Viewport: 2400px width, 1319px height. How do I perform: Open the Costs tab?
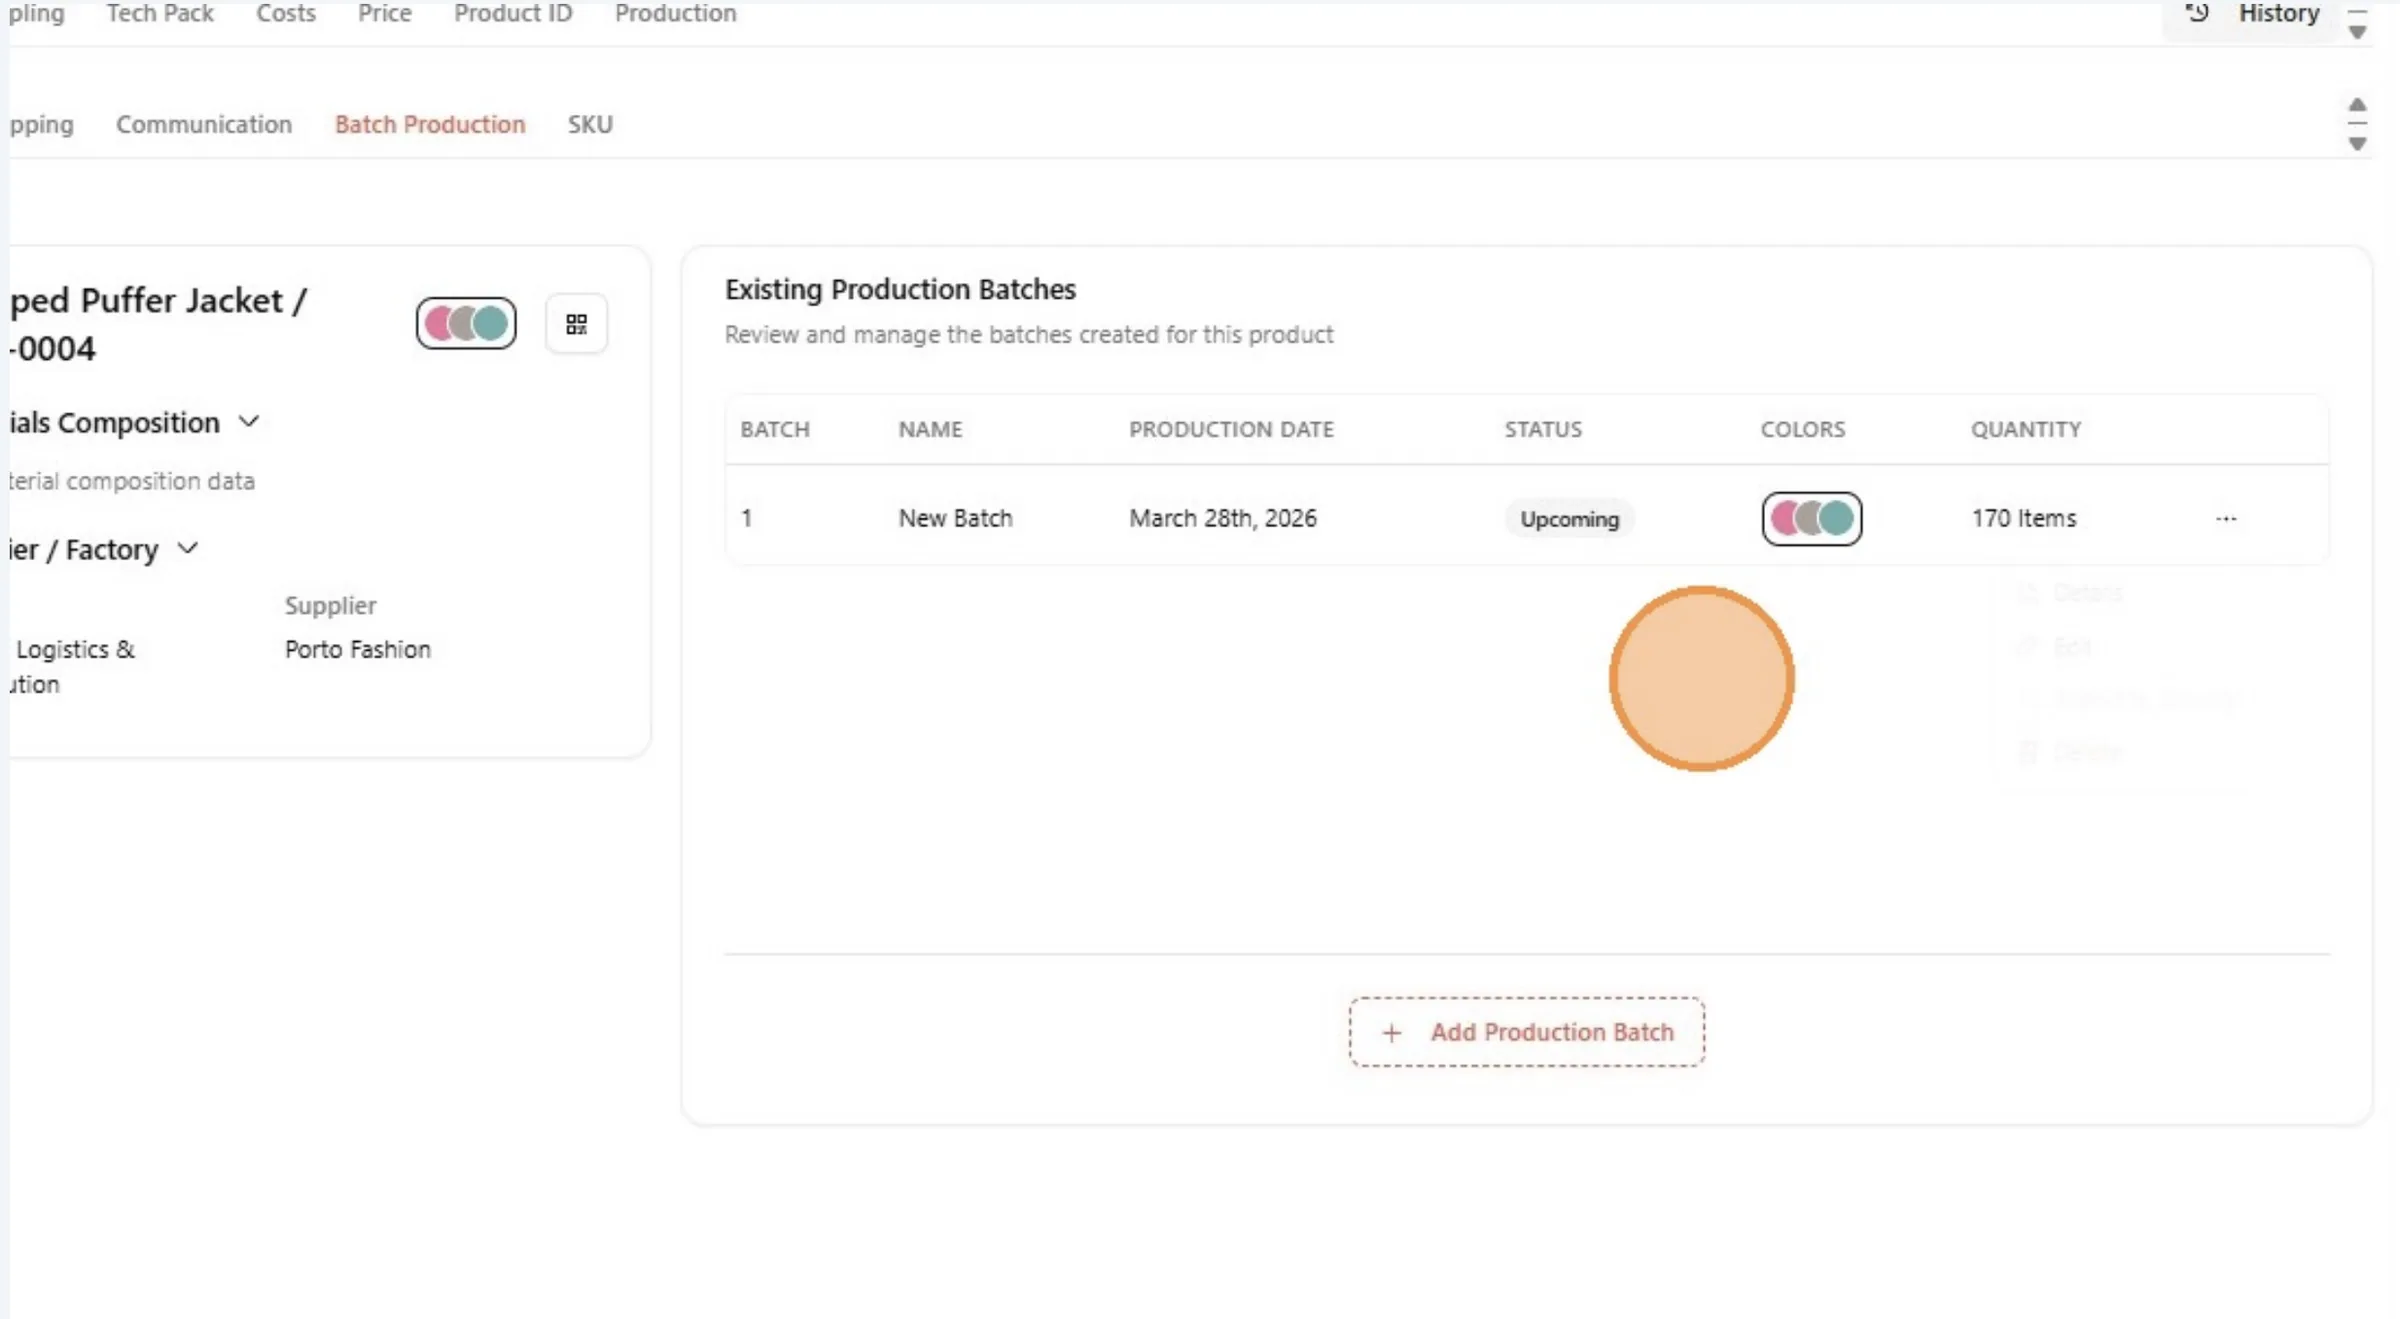point(286,13)
